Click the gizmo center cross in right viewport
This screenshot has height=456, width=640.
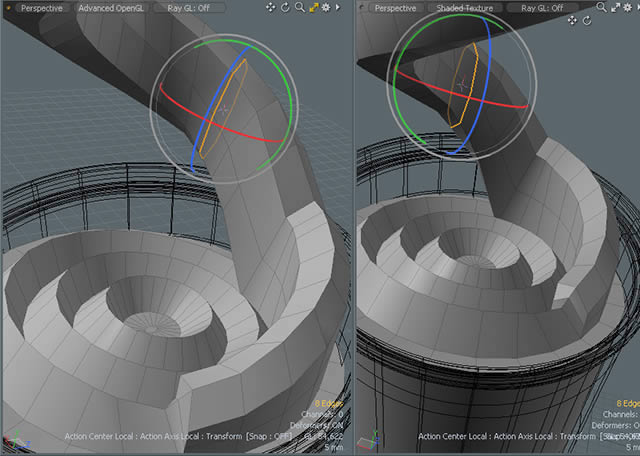[462, 85]
